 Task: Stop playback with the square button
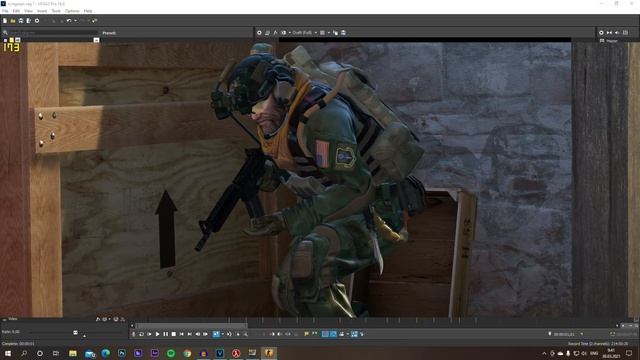click(174, 334)
